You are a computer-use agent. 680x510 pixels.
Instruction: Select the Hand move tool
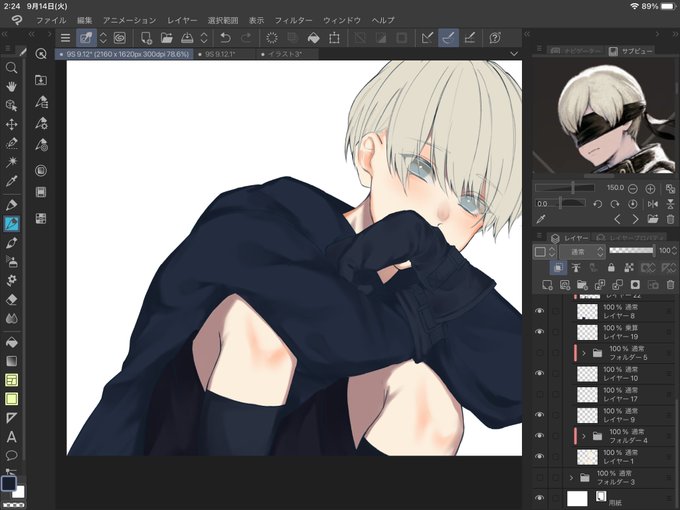[11, 87]
